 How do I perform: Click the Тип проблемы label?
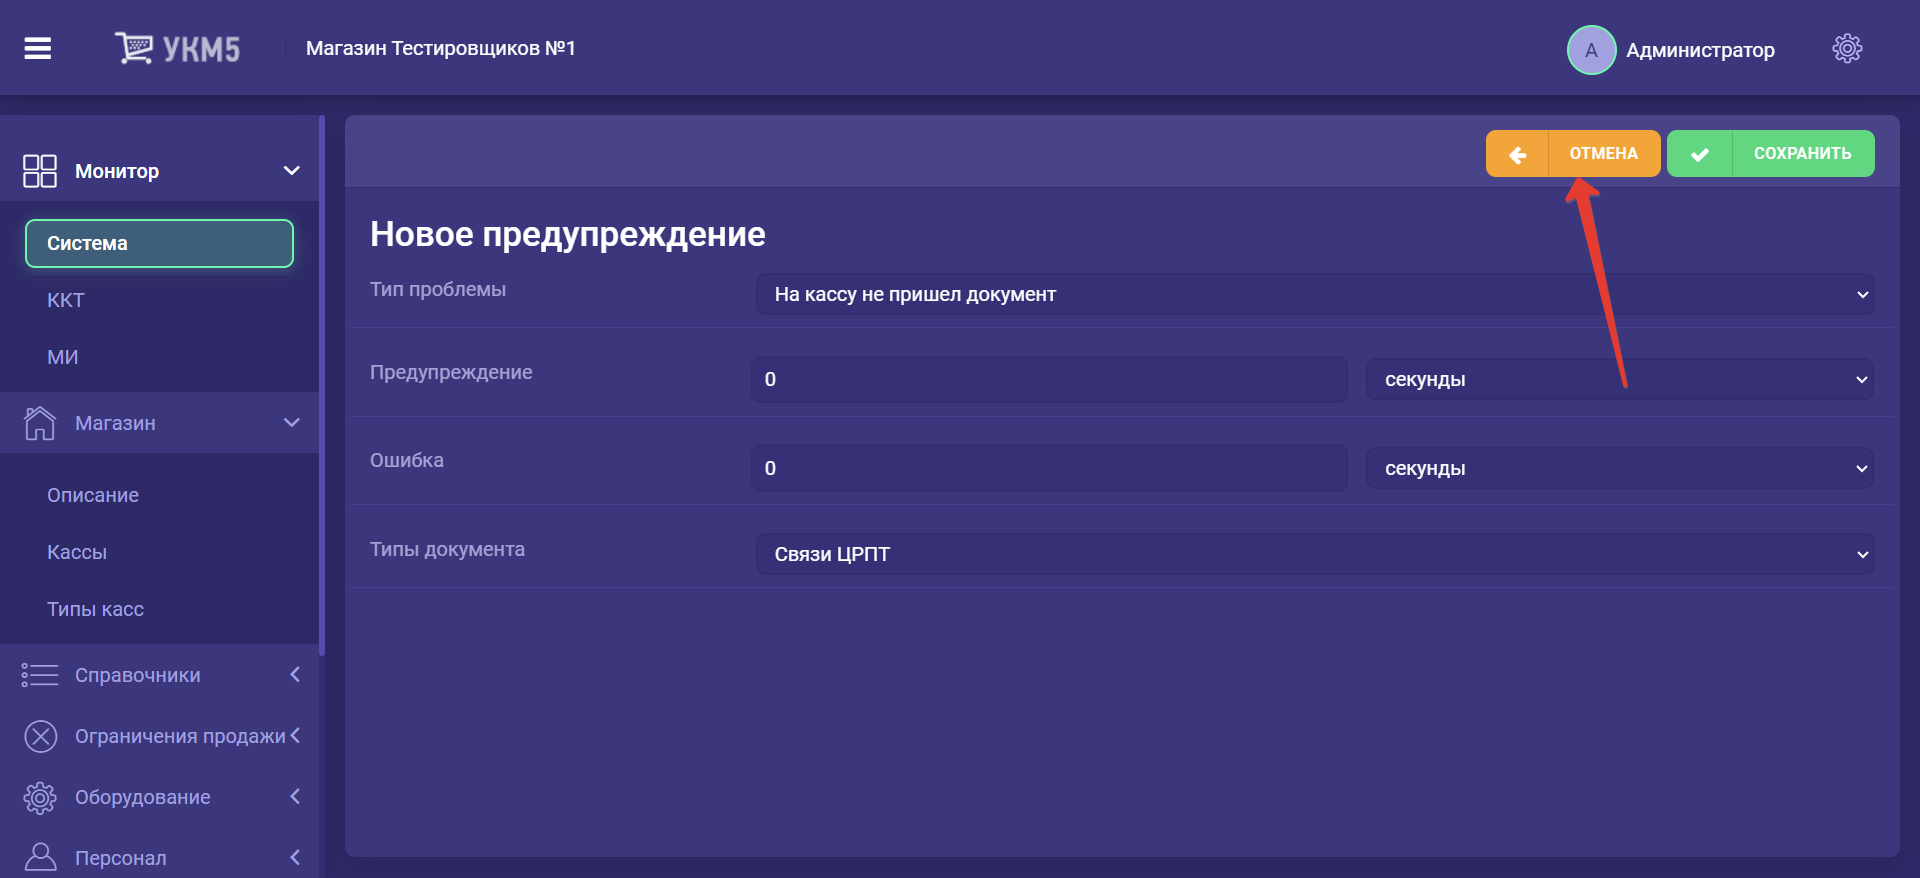pos(438,289)
